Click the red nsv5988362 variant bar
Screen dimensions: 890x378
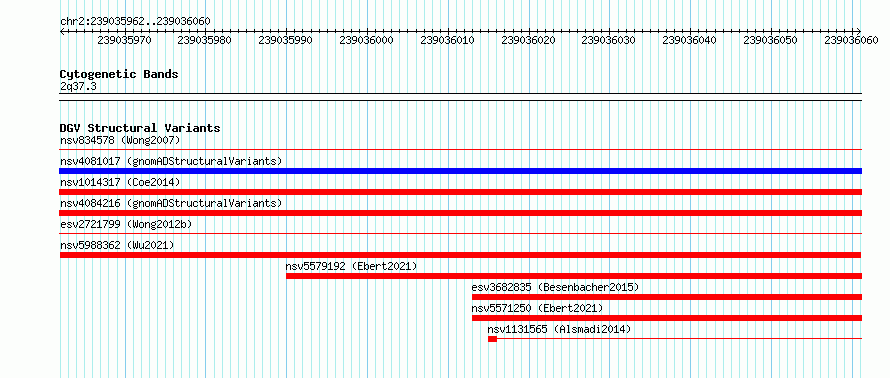(460, 255)
